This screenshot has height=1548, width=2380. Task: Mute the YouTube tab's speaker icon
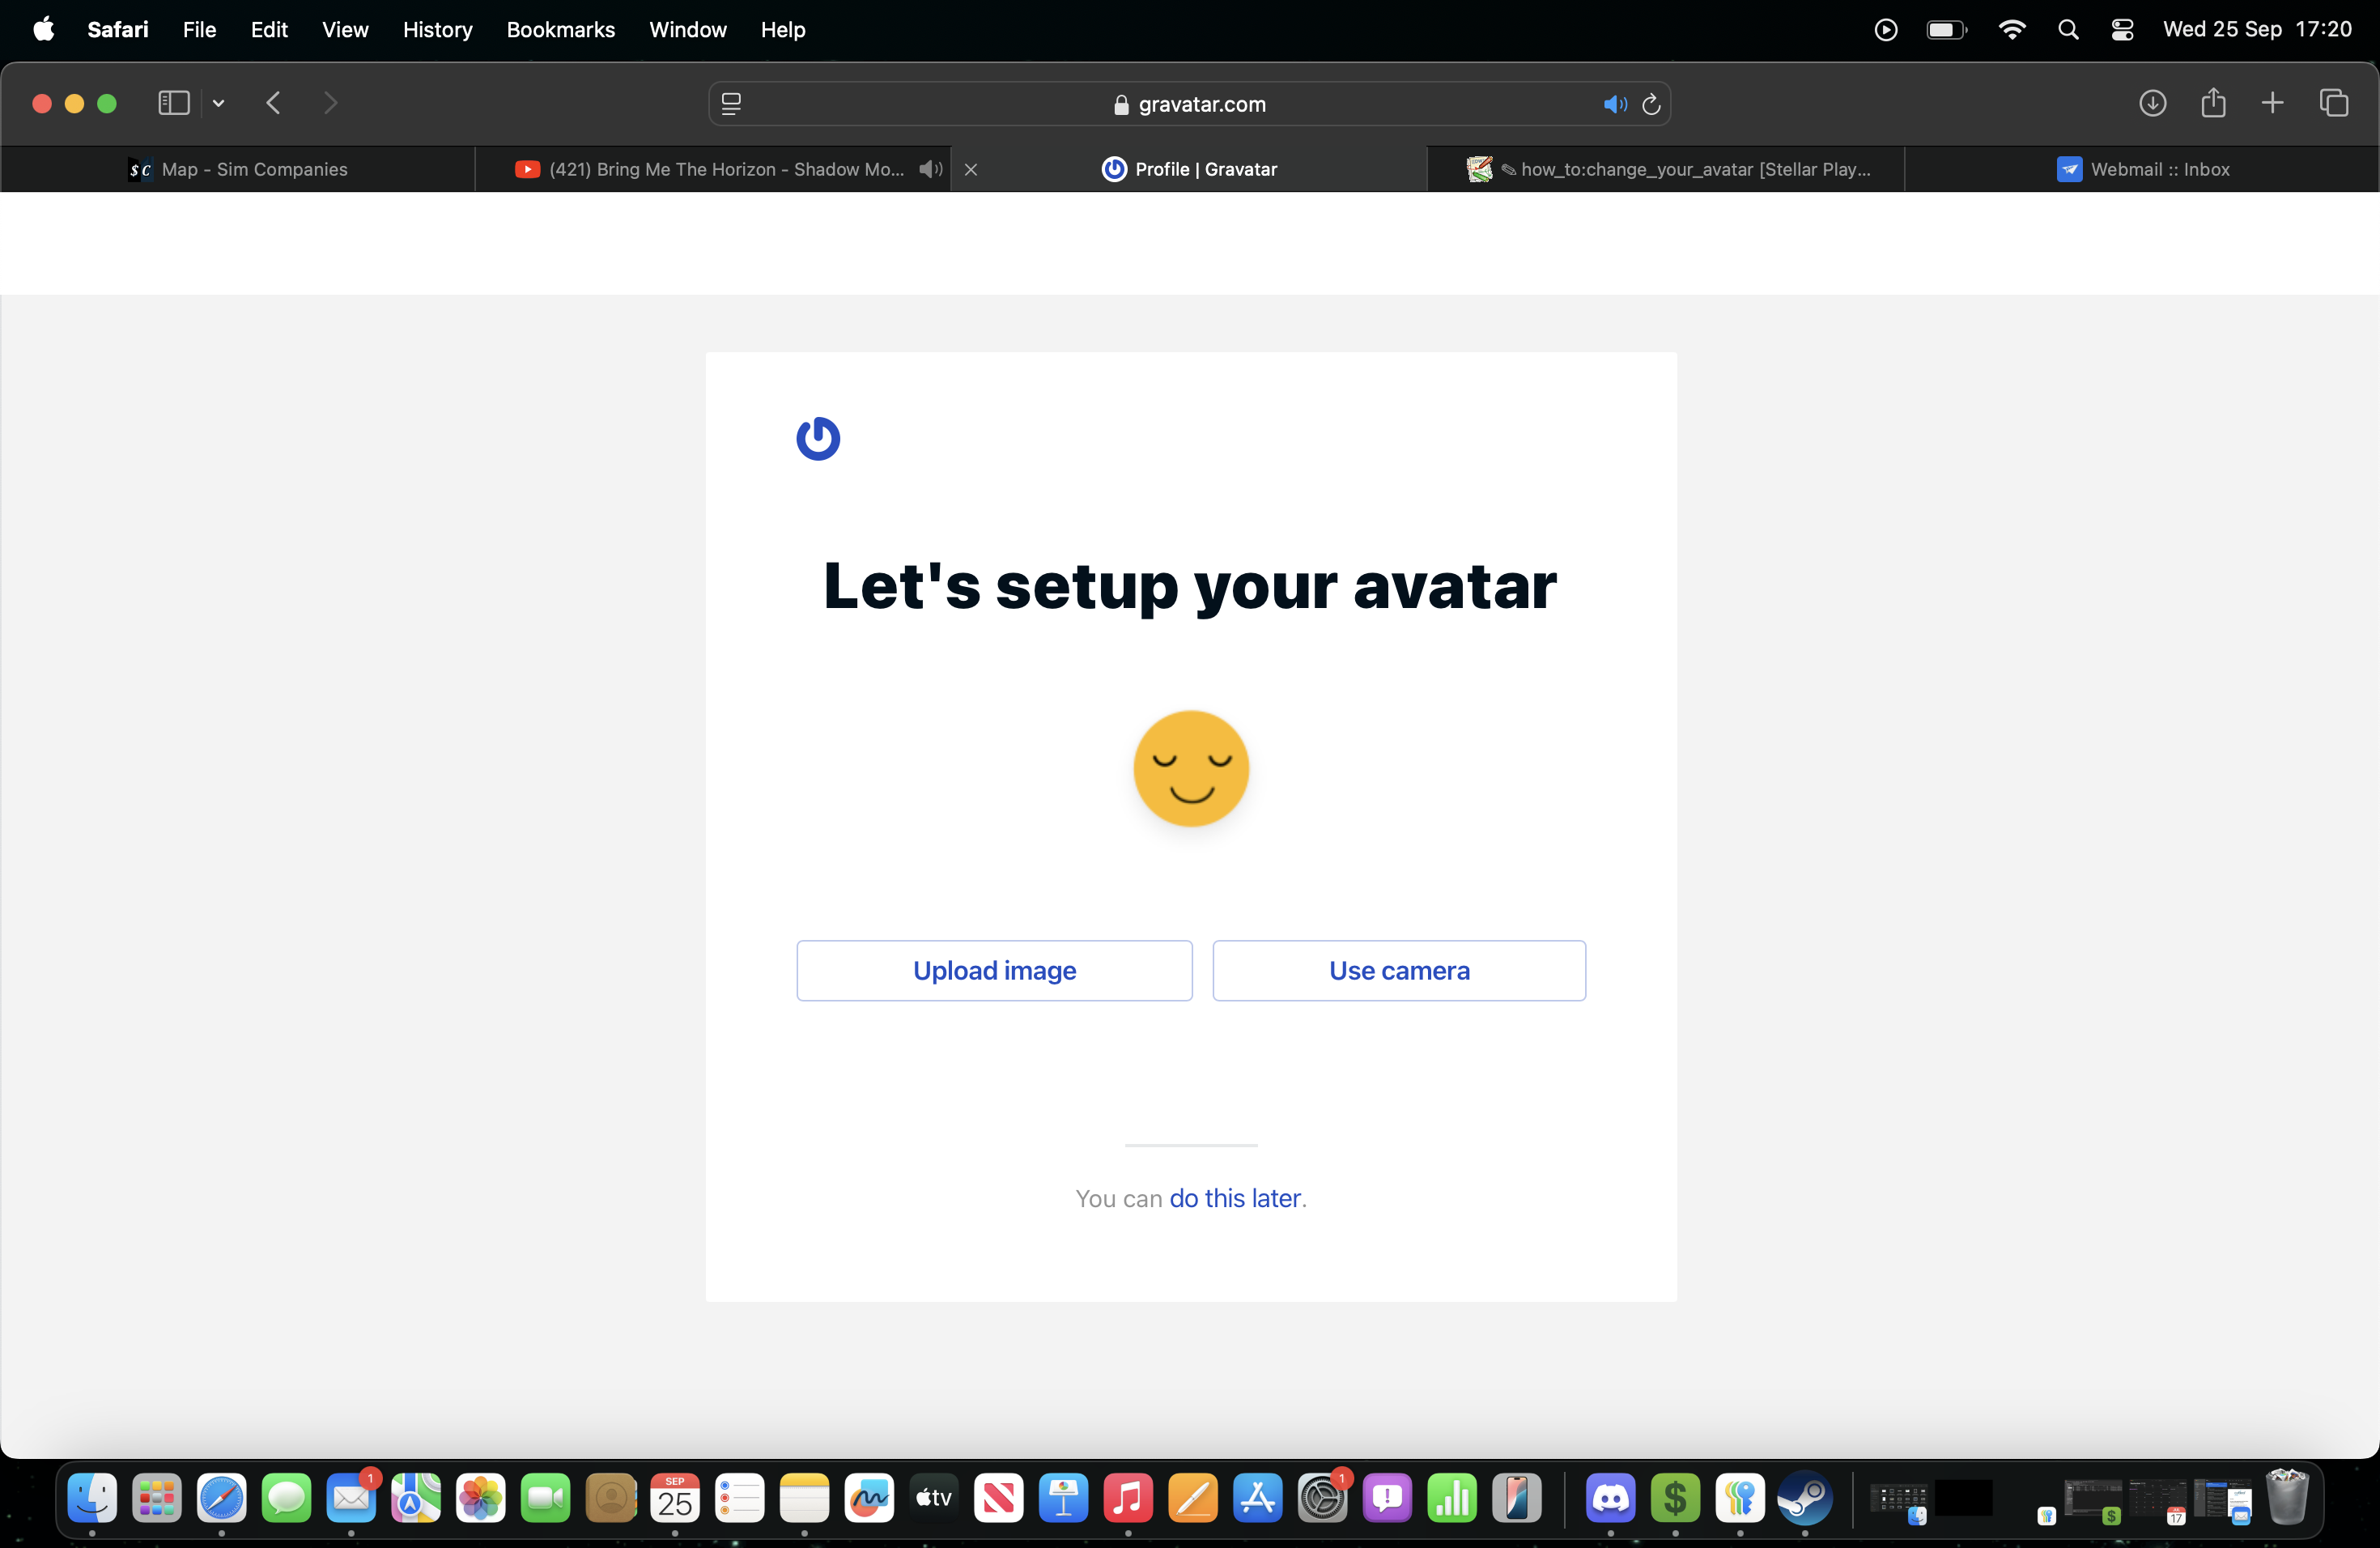click(930, 169)
